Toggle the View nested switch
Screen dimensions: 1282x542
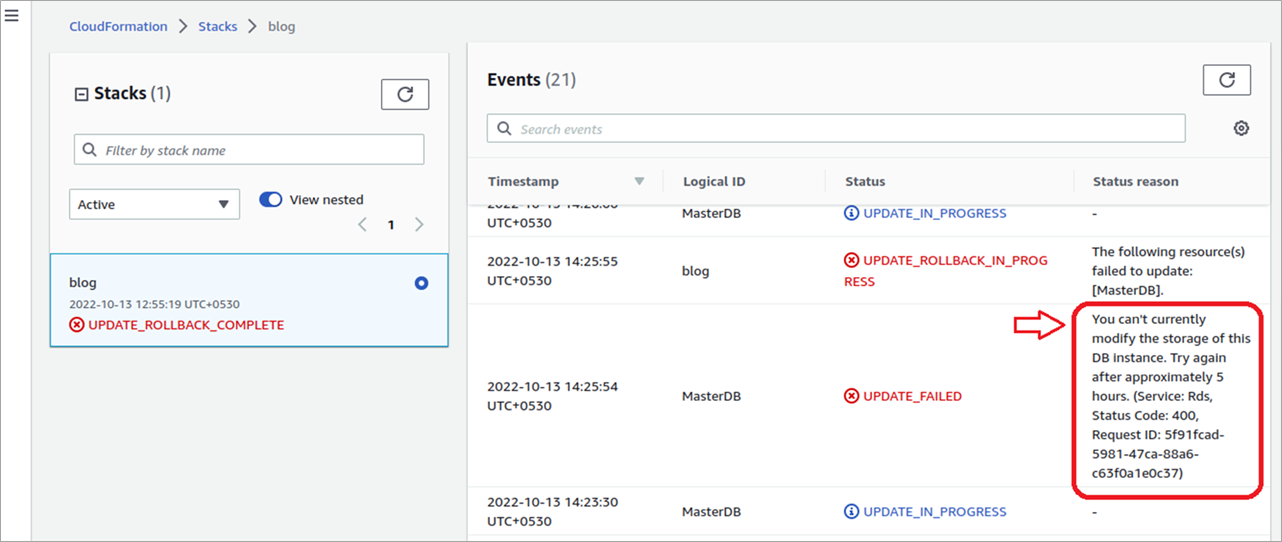[x=271, y=199]
